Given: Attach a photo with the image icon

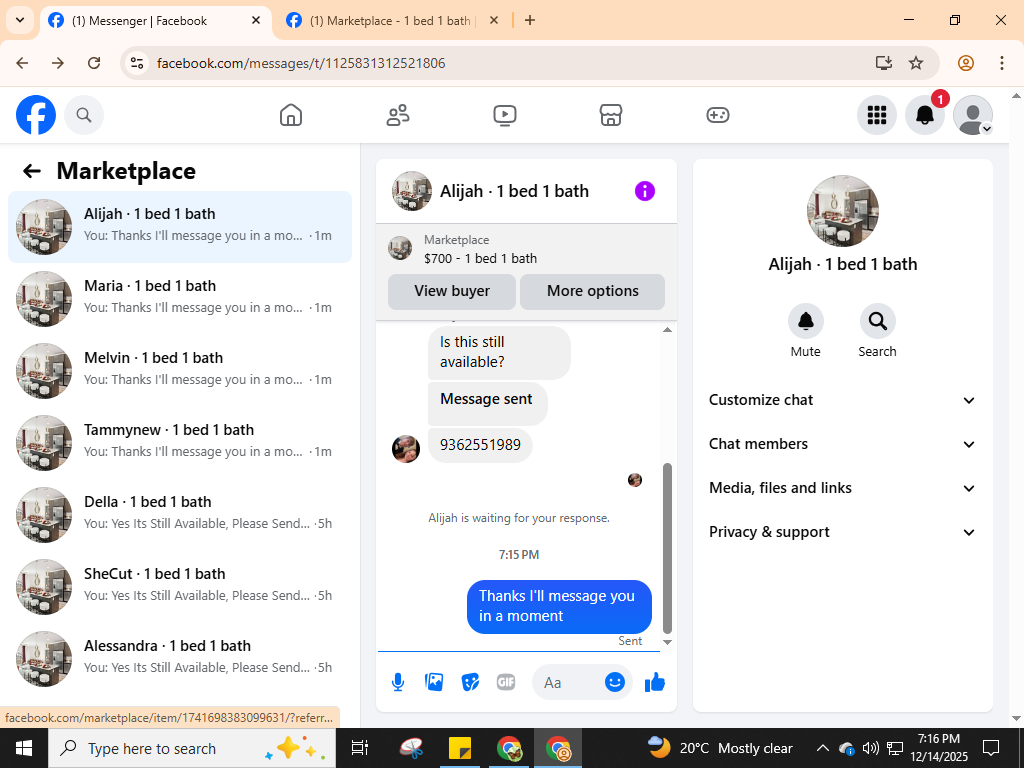Looking at the screenshot, I should pos(434,682).
